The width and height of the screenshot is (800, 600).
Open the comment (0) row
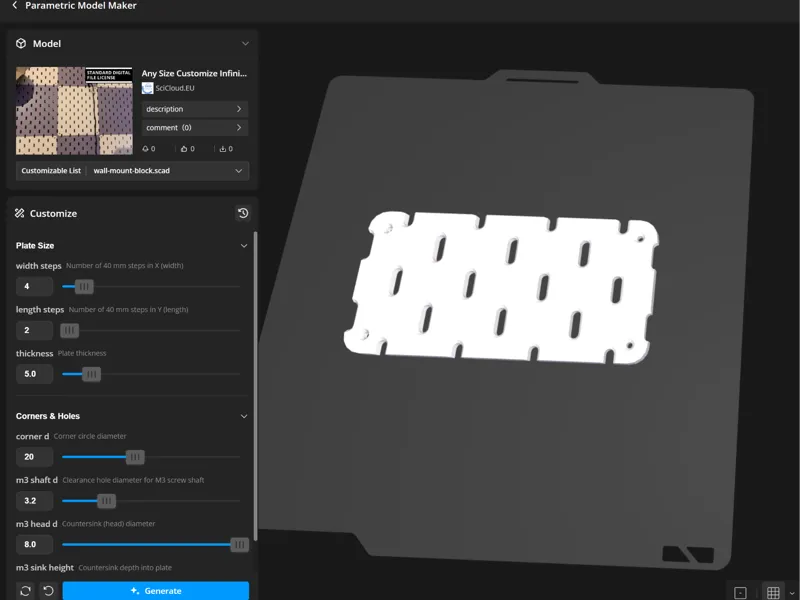(x=194, y=128)
